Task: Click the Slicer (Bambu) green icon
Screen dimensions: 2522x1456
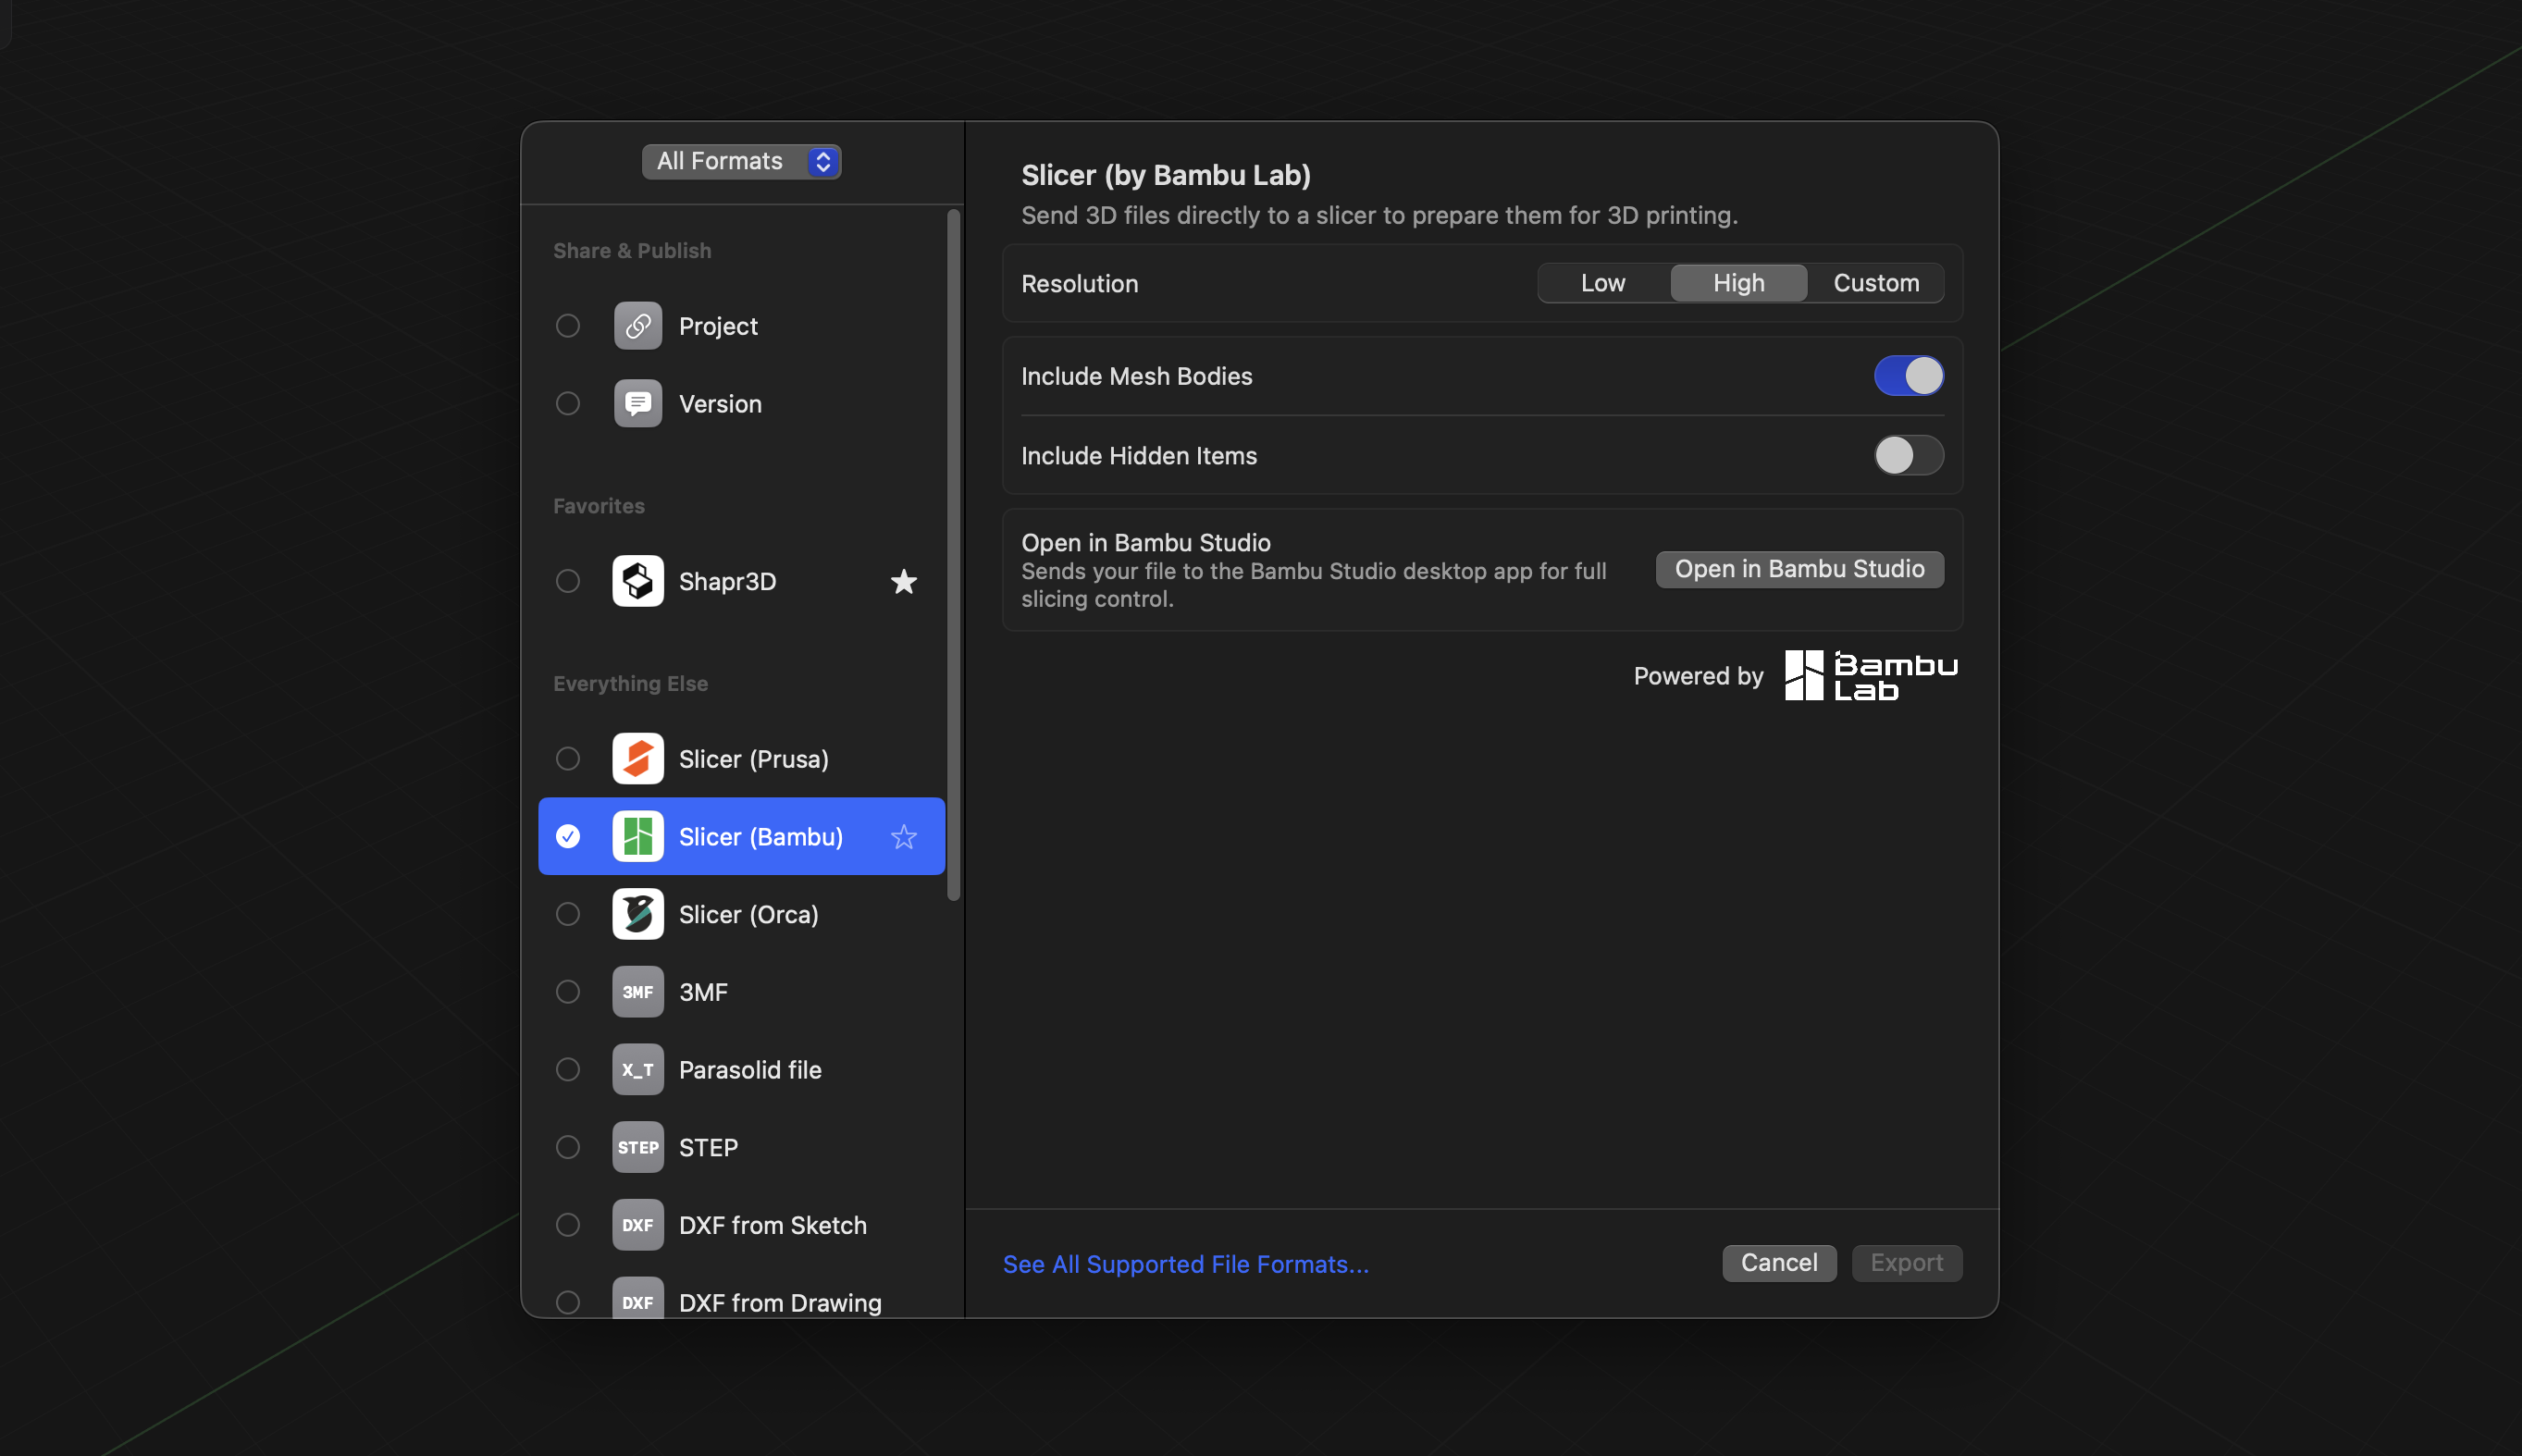Action: 638,836
